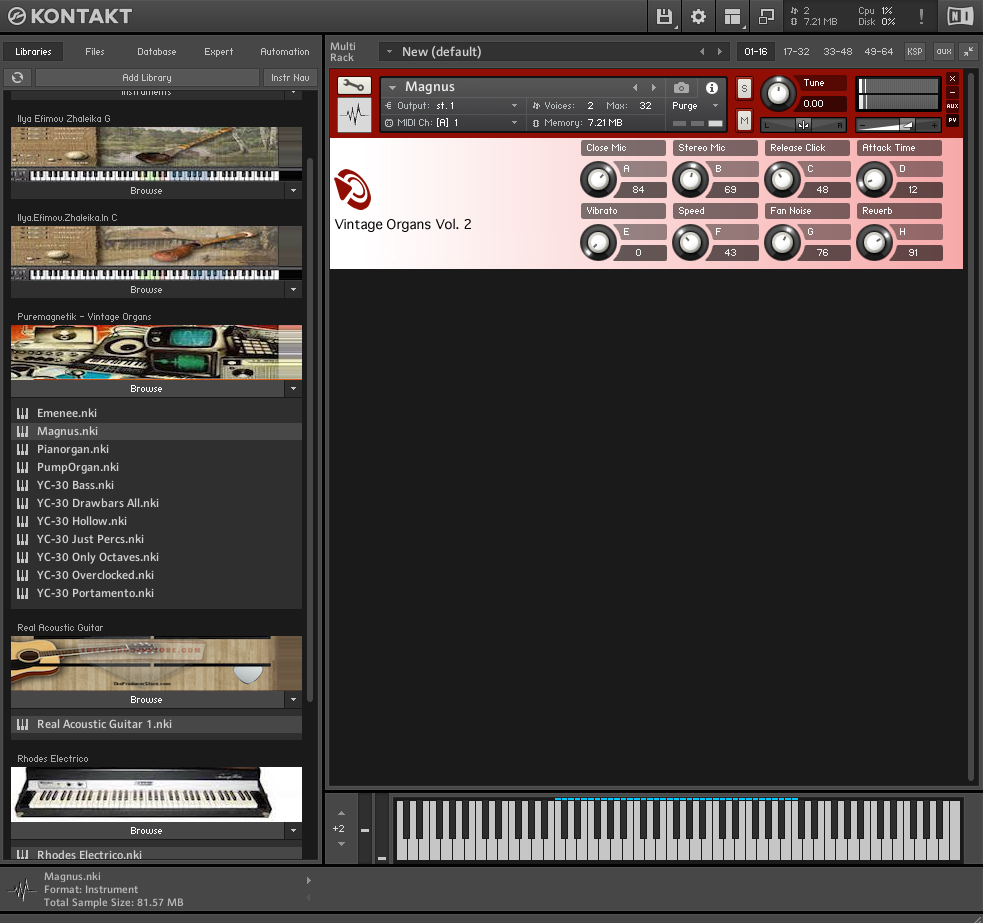
Task: Click the minus button beside the keyboard
Action: pyautogui.click(x=365, y=830)
